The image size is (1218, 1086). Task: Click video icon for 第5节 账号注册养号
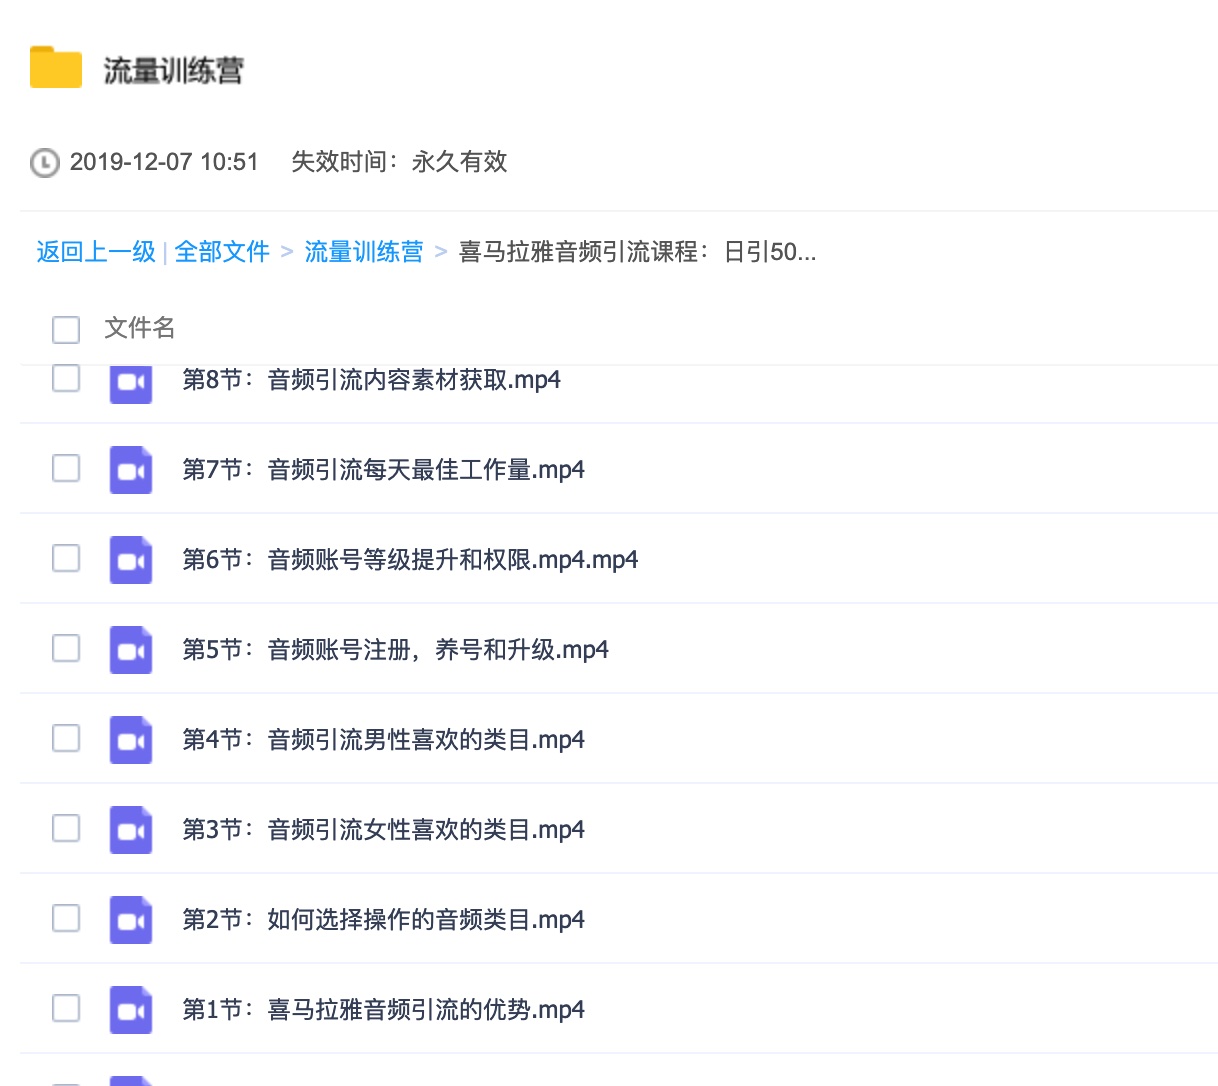131,650
